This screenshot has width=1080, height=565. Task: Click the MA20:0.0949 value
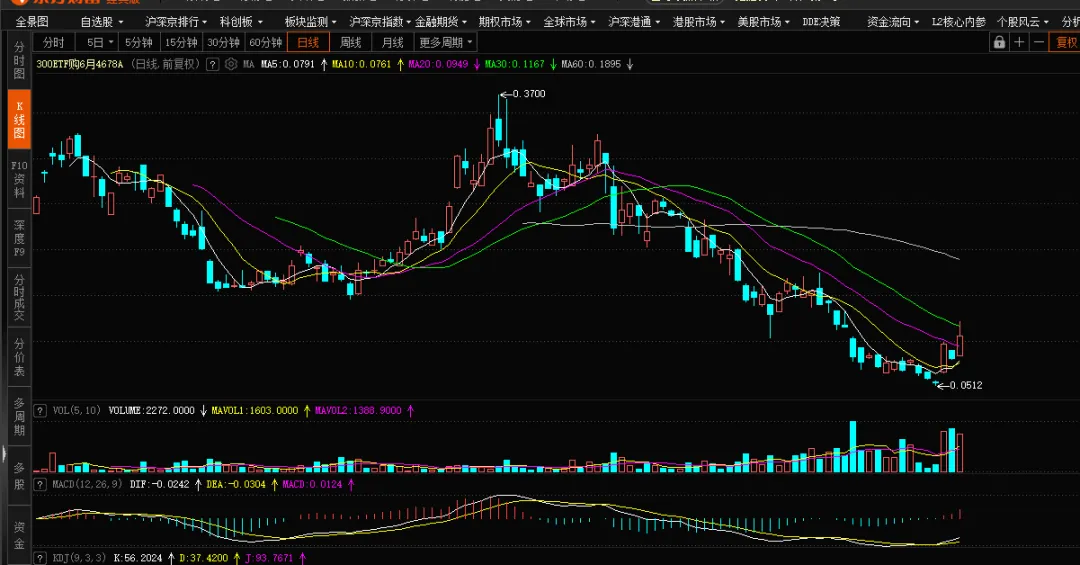point(438,64)
